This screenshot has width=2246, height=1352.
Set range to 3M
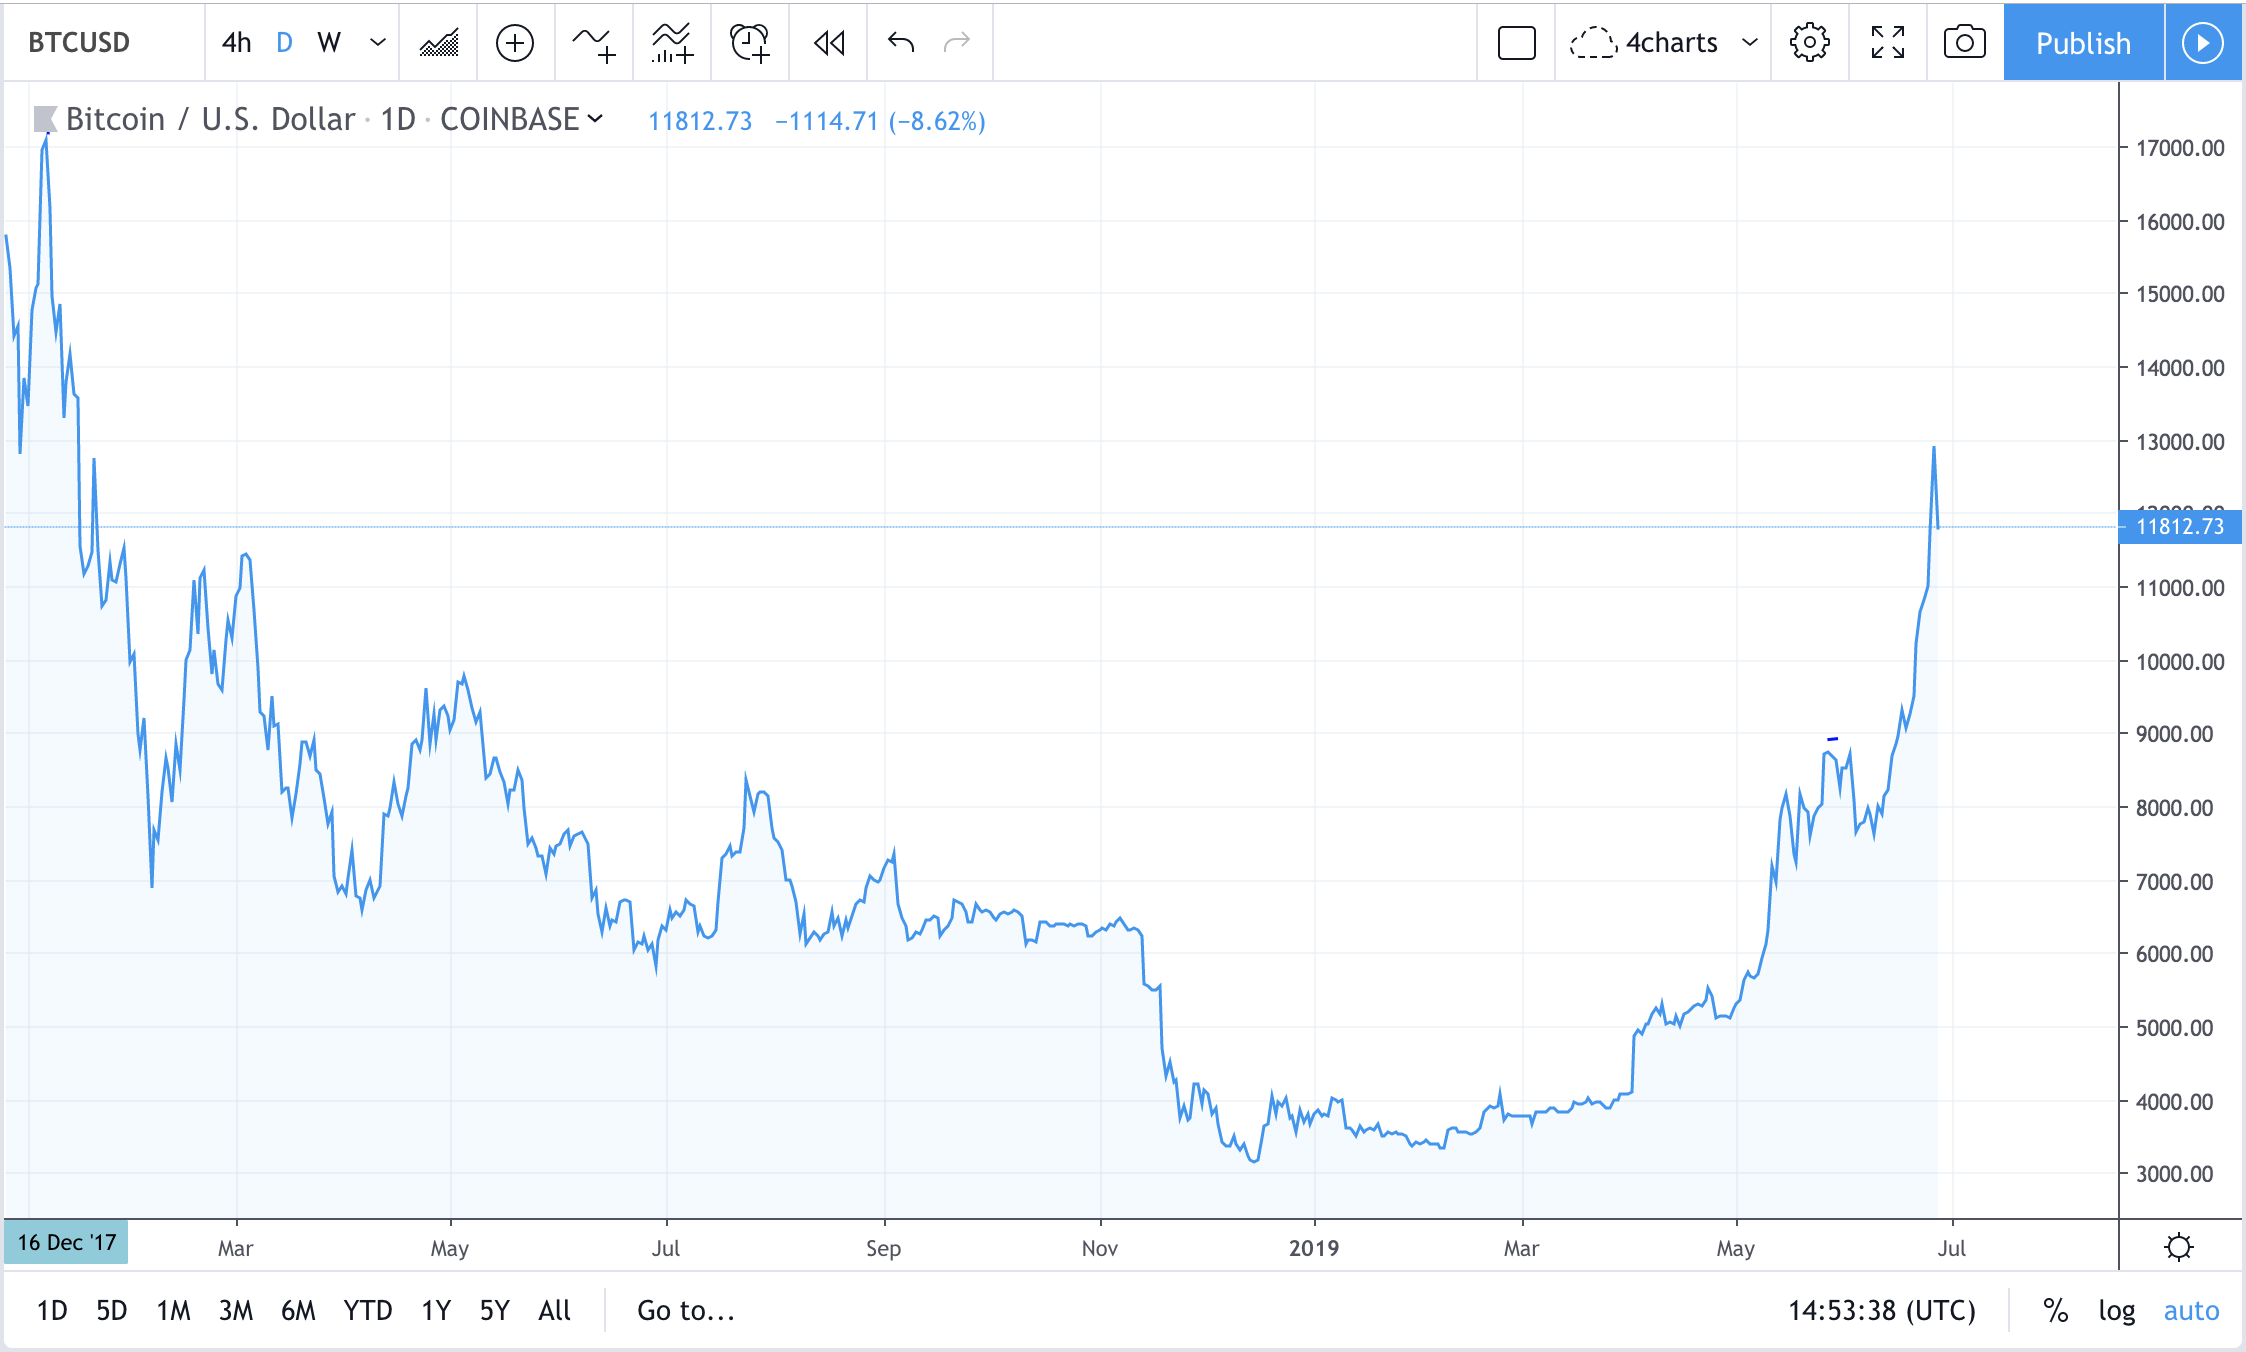(236, 1310)
